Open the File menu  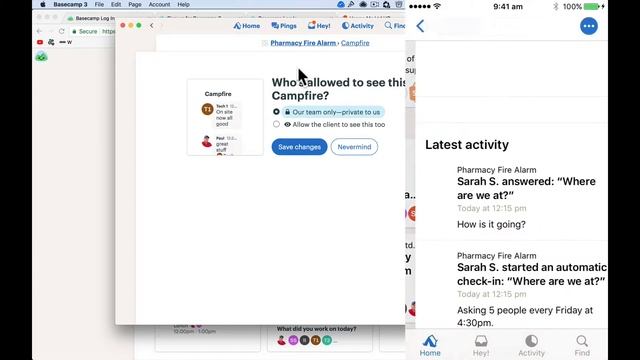[99, 4]
